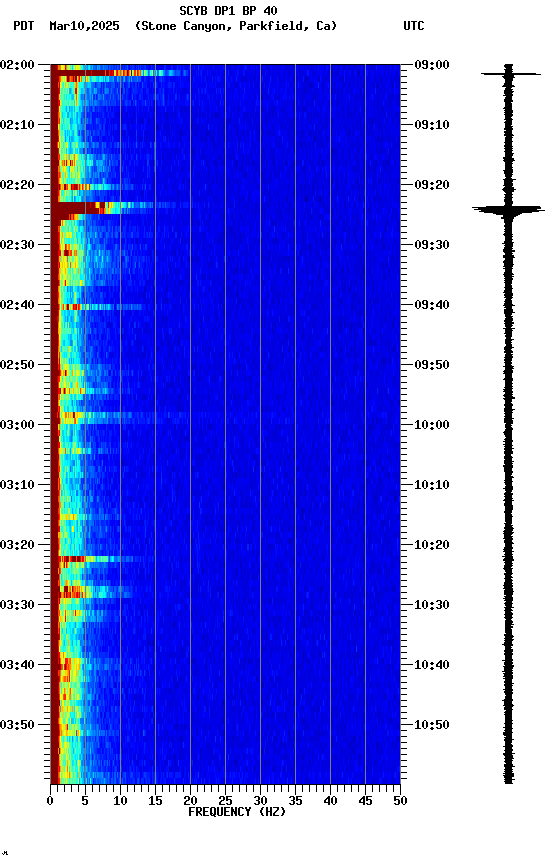552x864 pixels.
Task: Click the '03:20' PDT time label
Action: click(x=17, y=545)
